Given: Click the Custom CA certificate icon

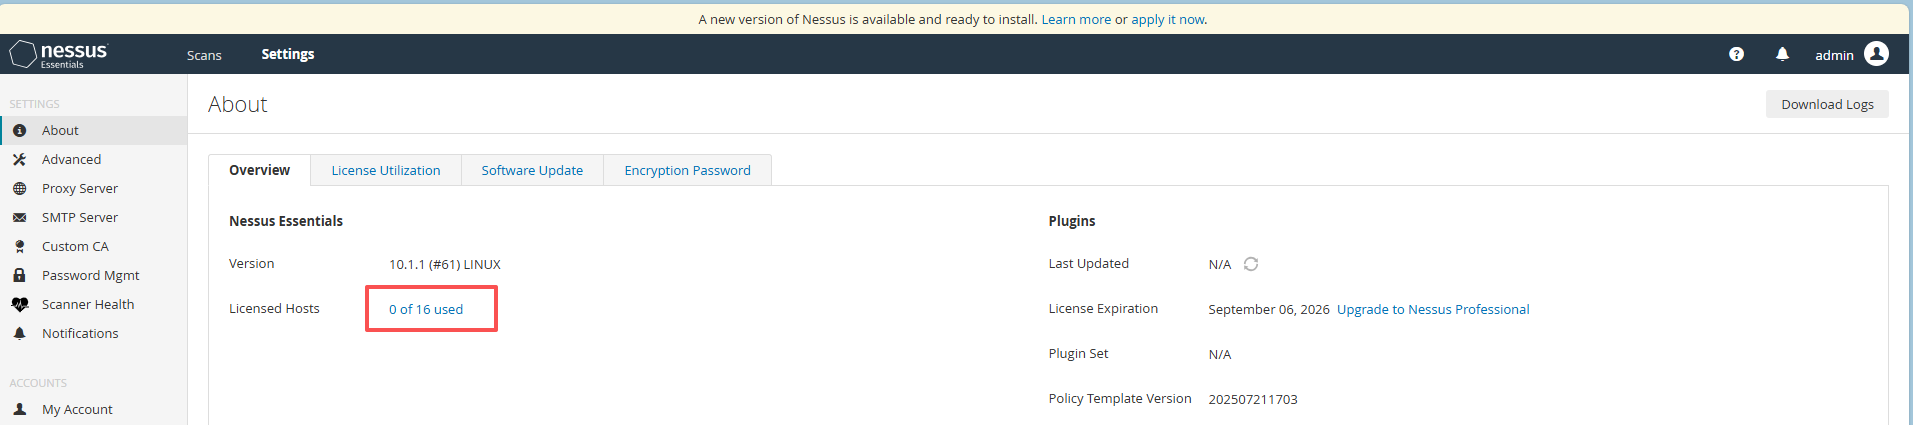Looking at the screenshot, I should 19,246.
